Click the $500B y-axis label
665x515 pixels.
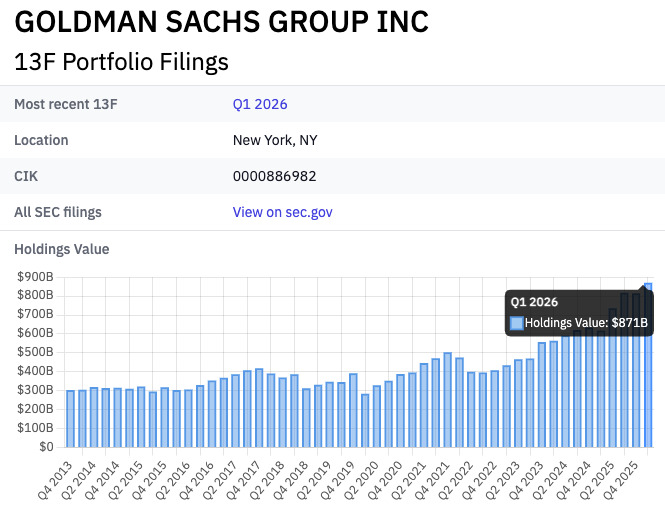tap(35, 352)
